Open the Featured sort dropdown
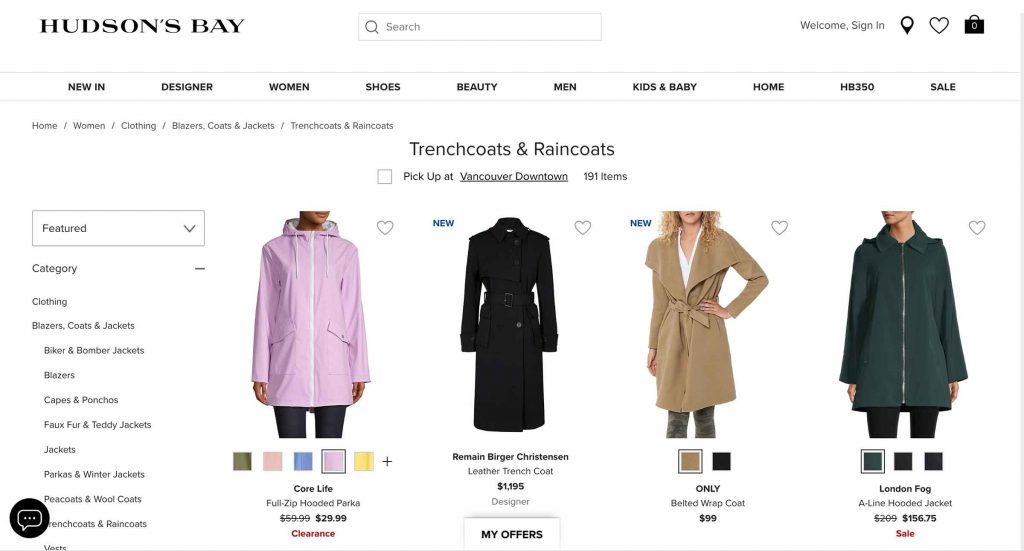The width and height of the screenshot is (1024, 551). pyautogui.click(x=118, y=228)
